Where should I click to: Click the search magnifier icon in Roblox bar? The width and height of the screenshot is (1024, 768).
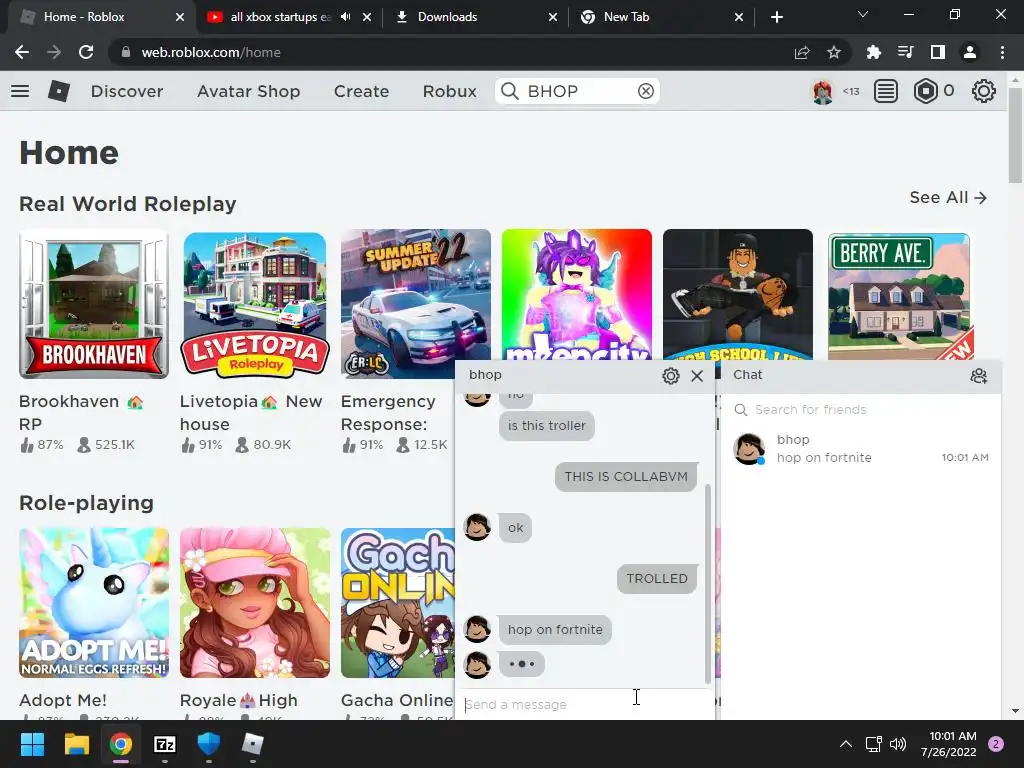click(x=510, y=91)
